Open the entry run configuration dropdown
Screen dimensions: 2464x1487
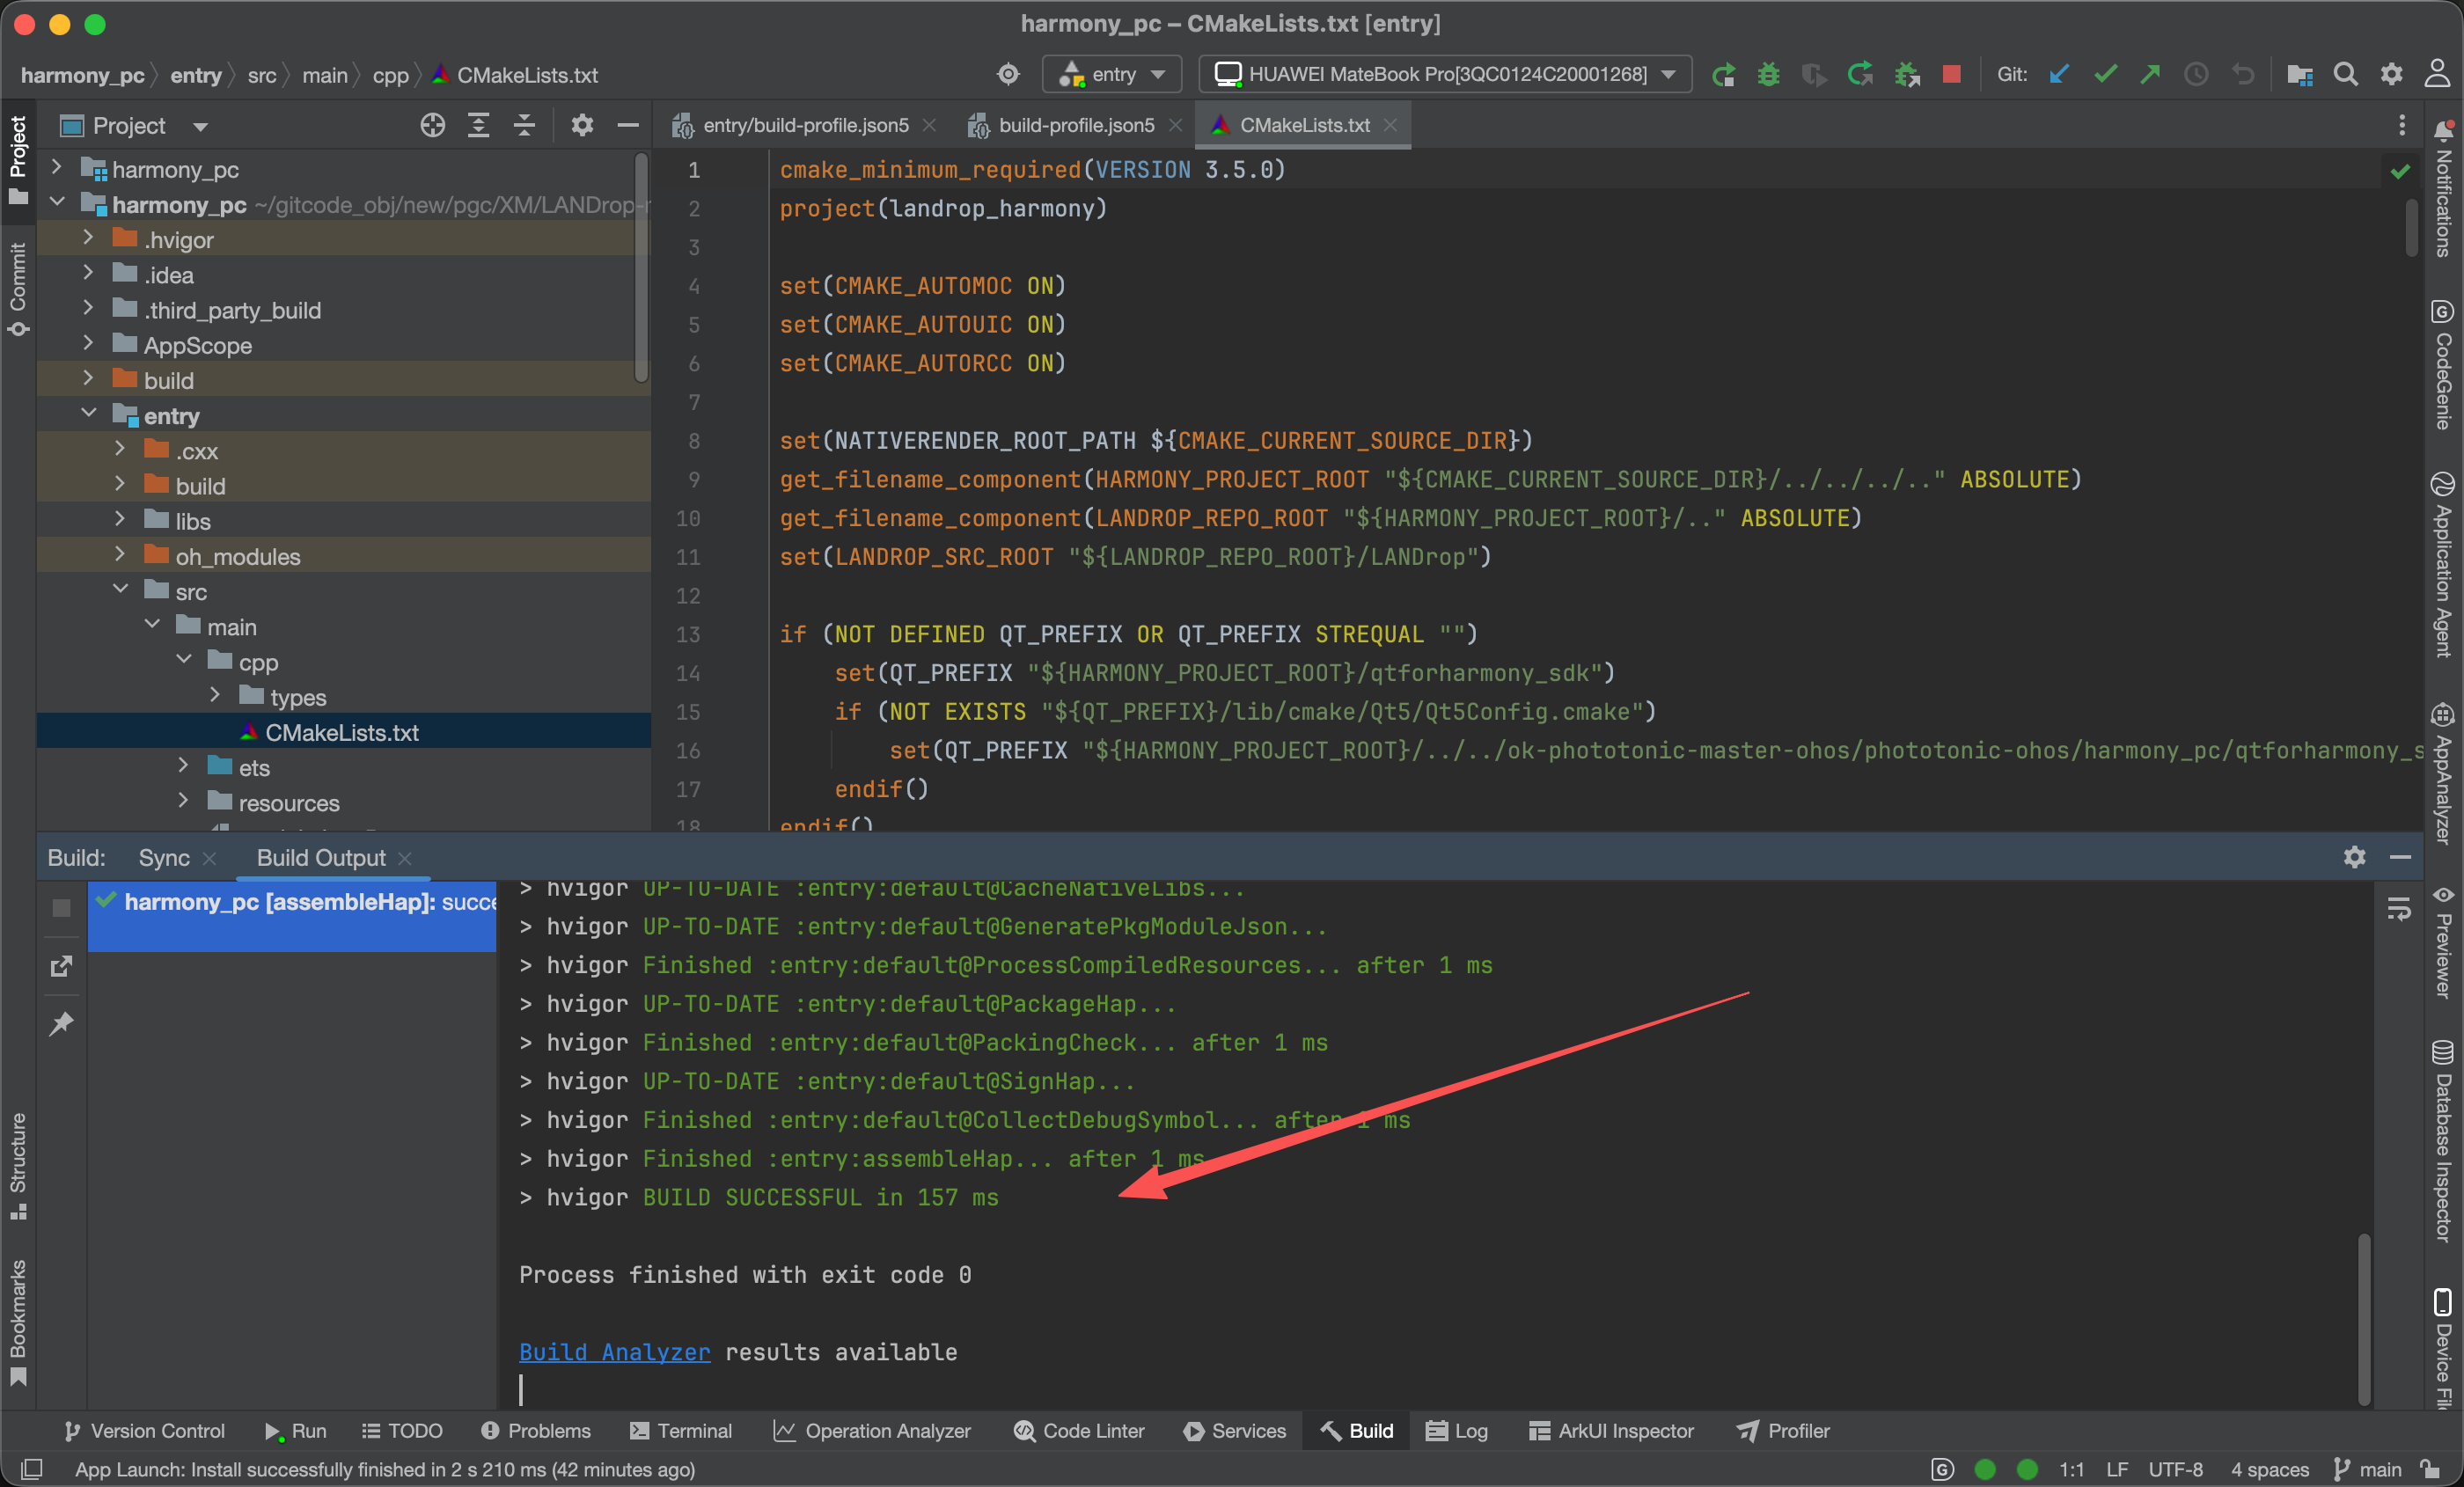click(x=1111, y=75)
